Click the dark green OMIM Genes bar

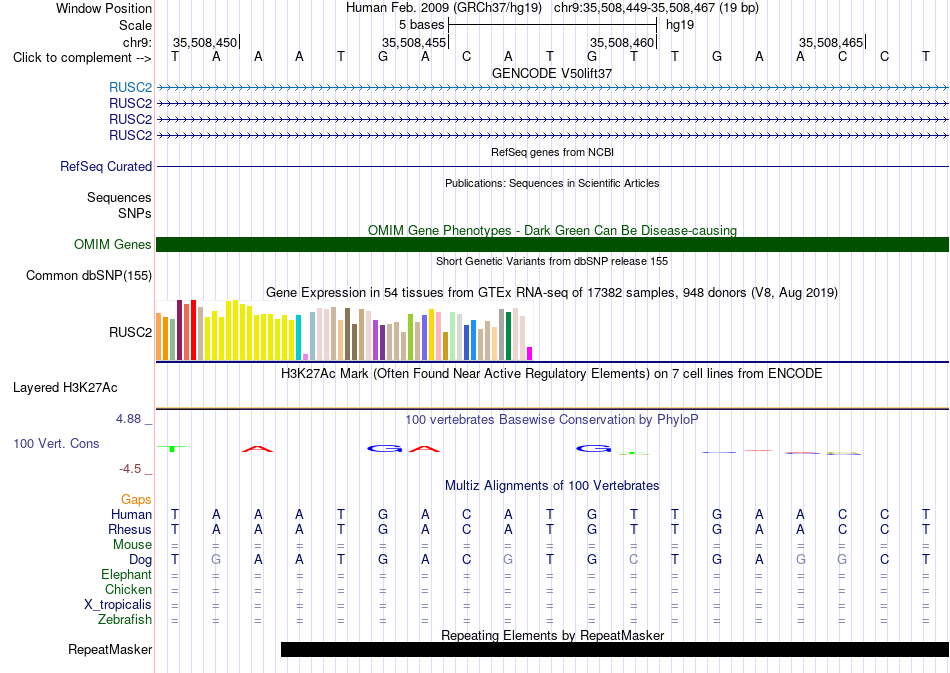click(552, 244)
